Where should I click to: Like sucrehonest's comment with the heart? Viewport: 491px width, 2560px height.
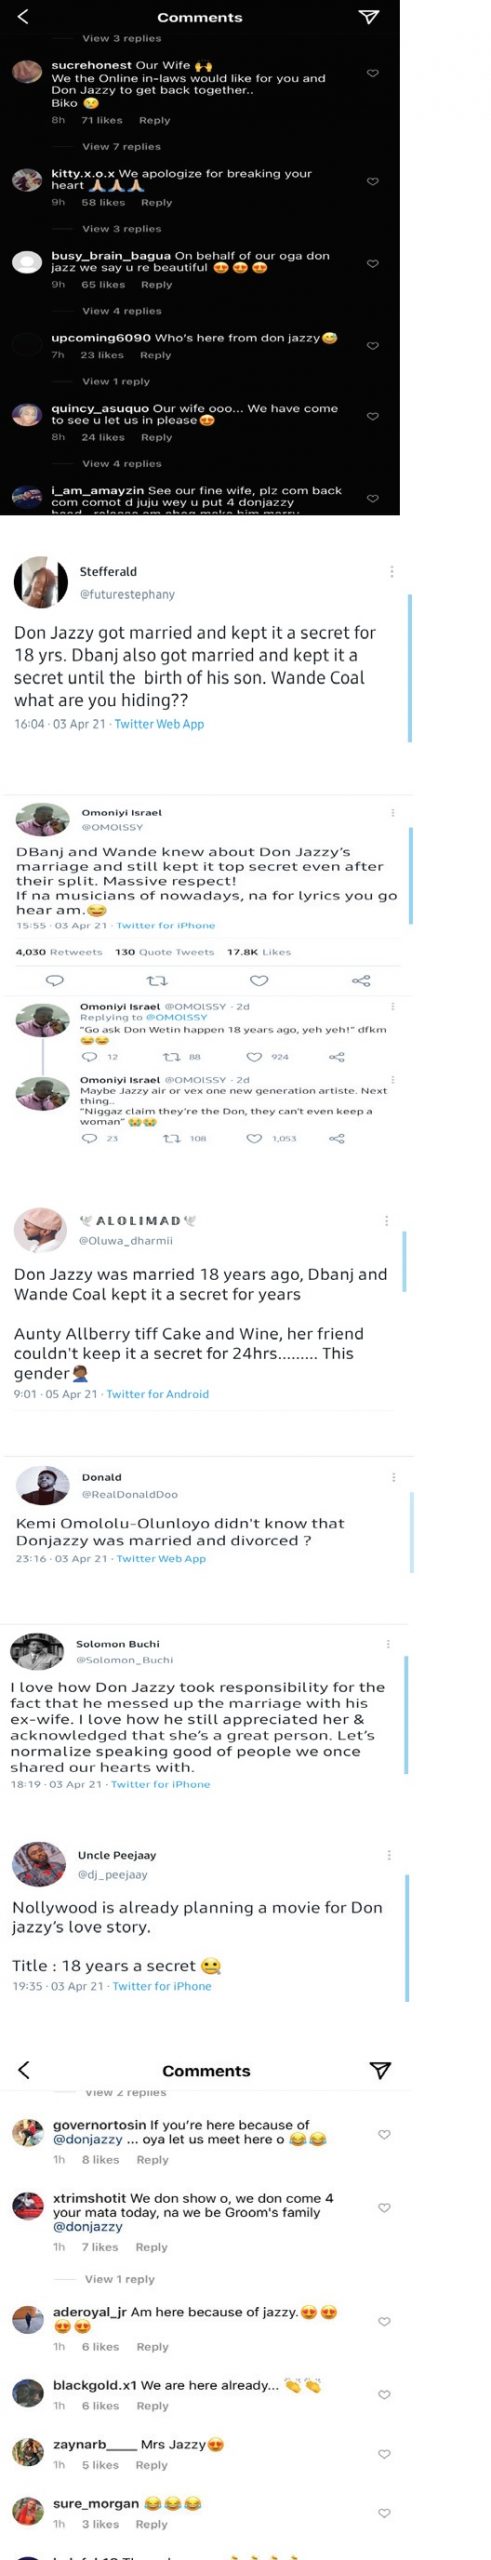pos(373,73)
